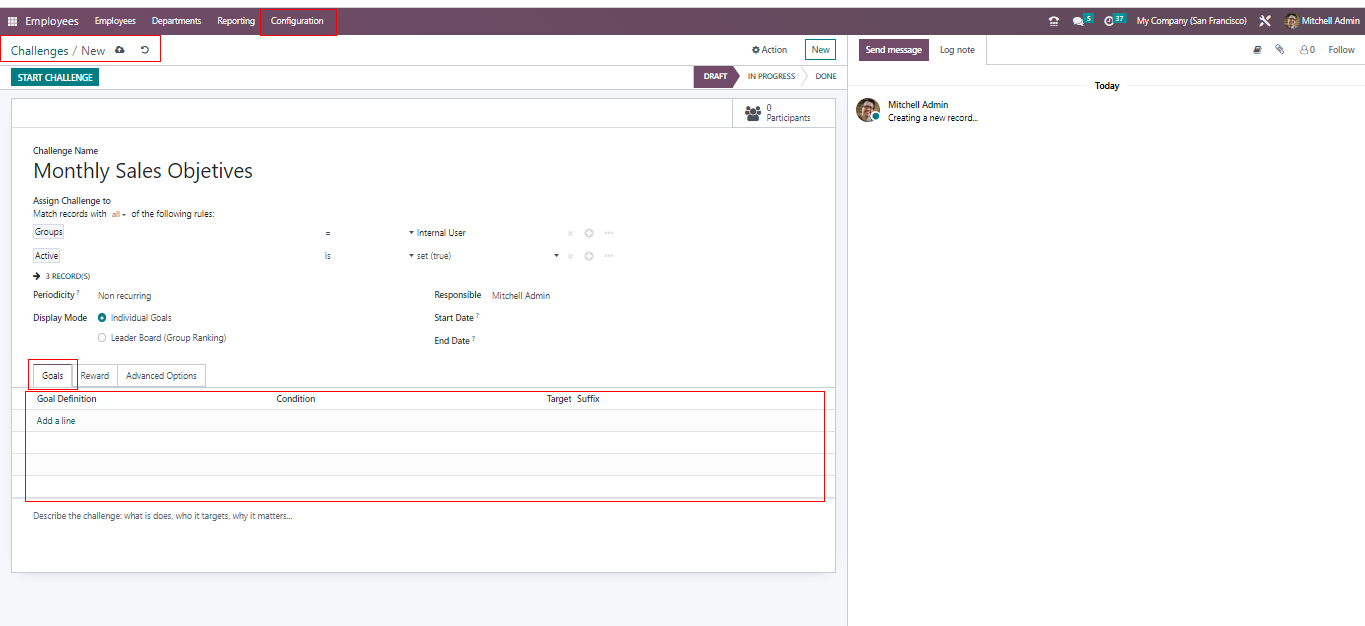Click the discard changes undo icon
1365x626 pixels.
145,50
